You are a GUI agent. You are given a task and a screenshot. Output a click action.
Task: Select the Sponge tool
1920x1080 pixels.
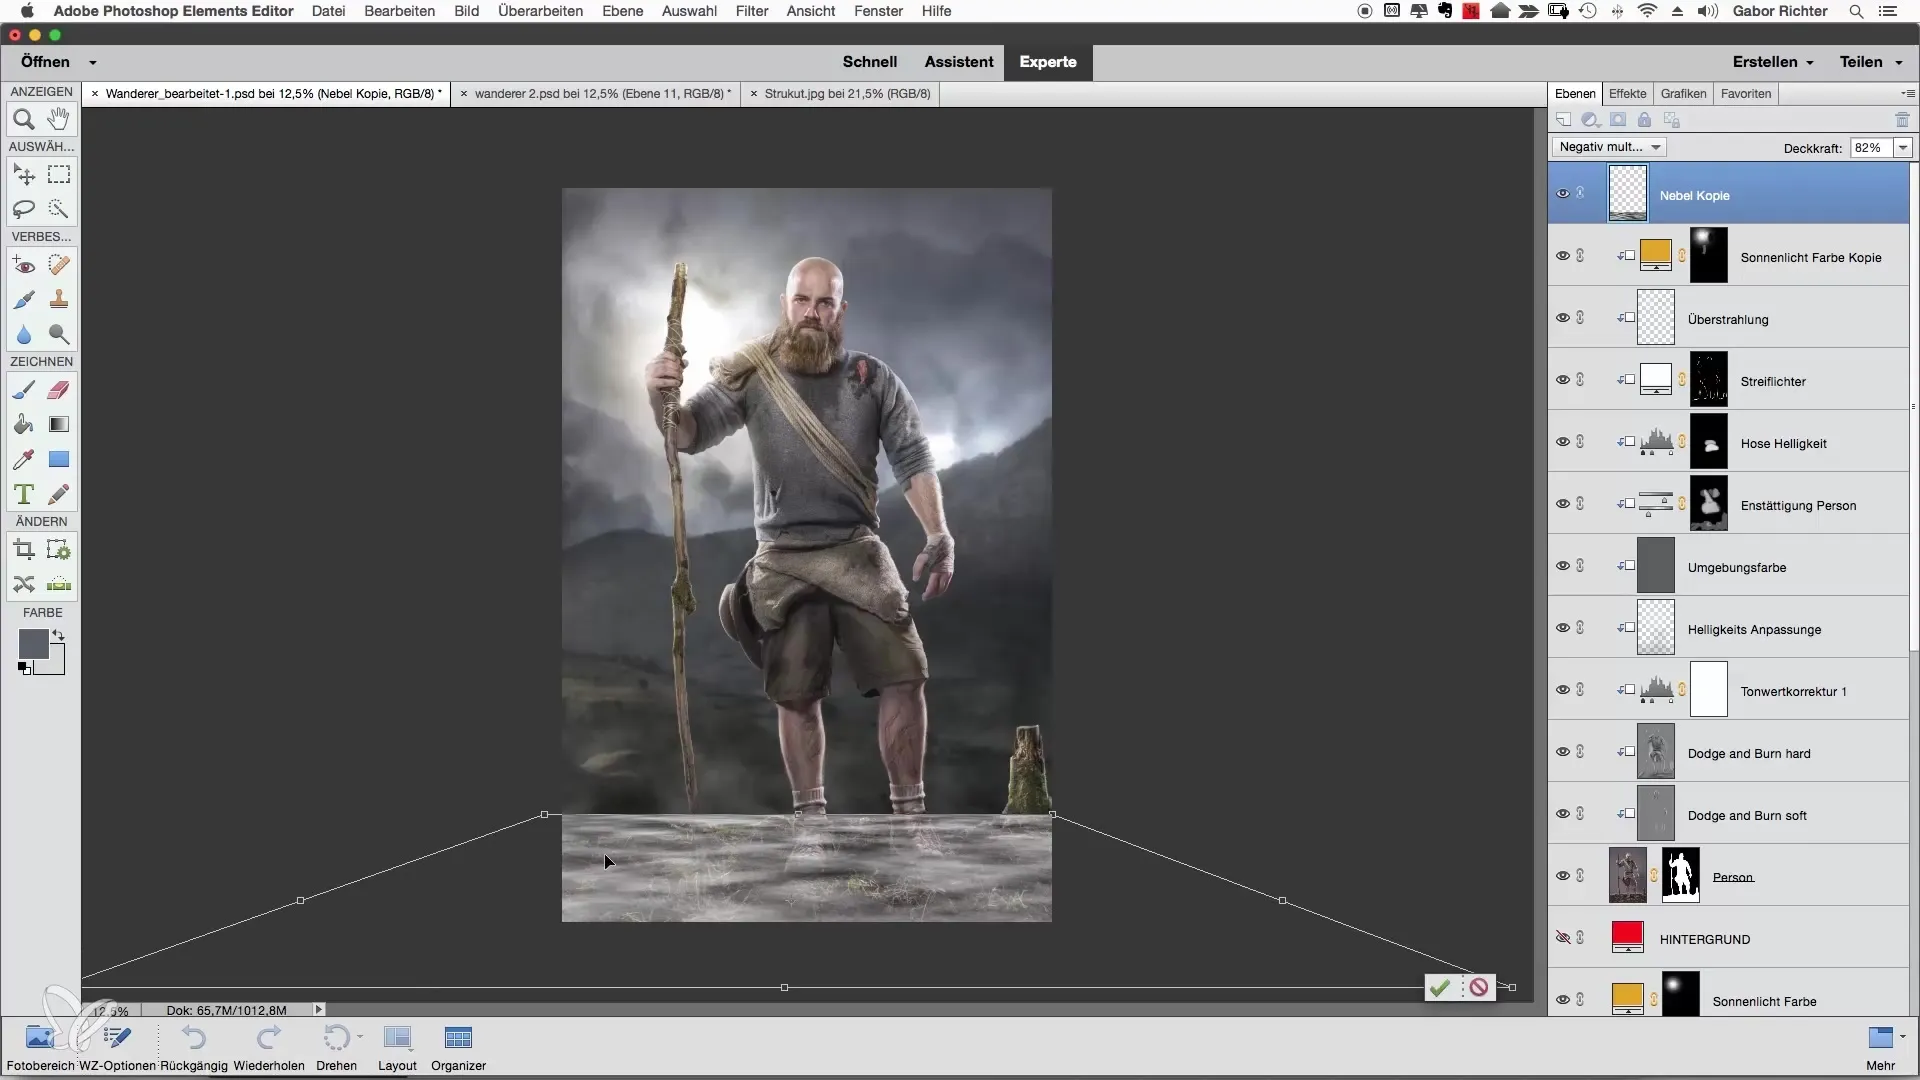[x=59, y=334]
